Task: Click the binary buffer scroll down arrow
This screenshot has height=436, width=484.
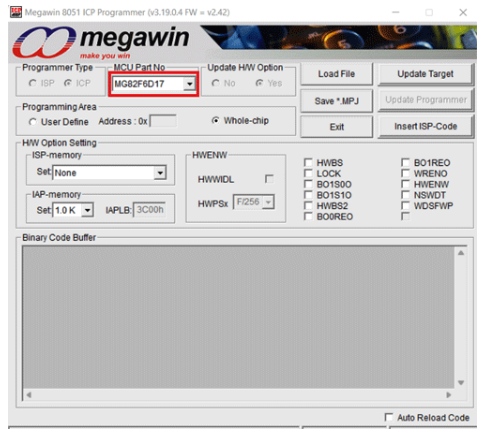Action: click(461, 382)
